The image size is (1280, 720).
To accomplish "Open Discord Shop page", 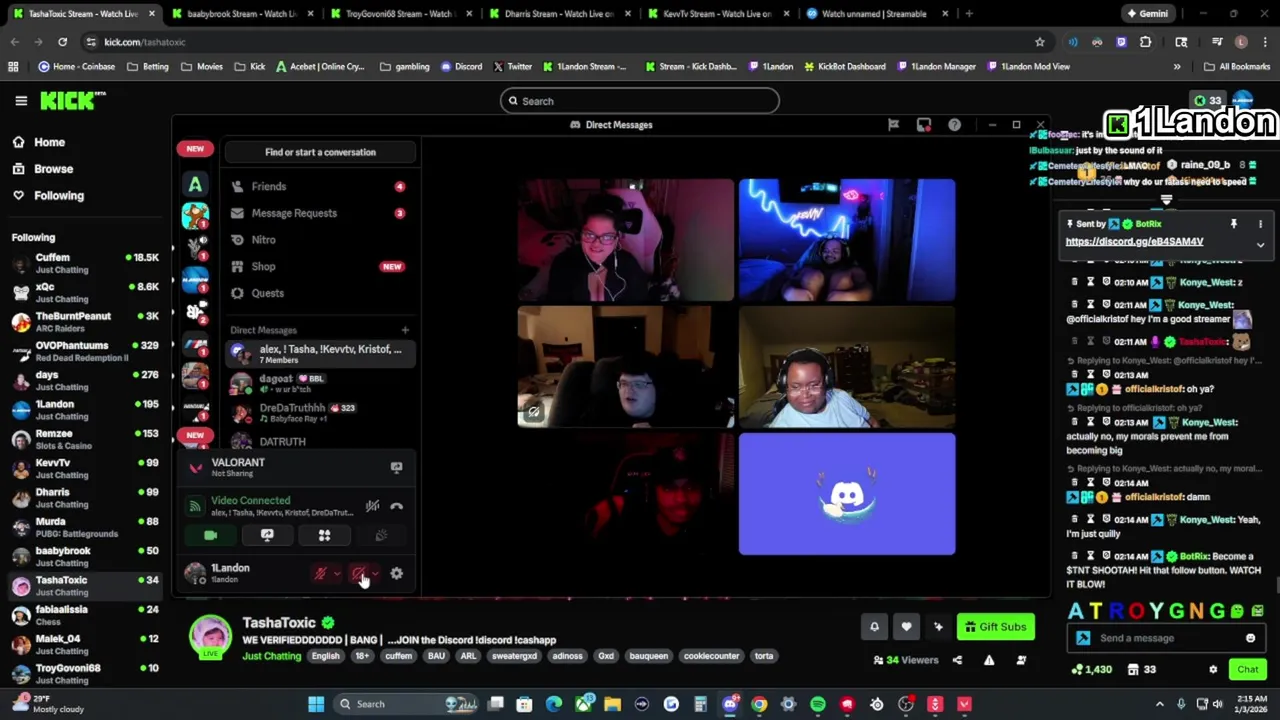I will tap(319, 267).
